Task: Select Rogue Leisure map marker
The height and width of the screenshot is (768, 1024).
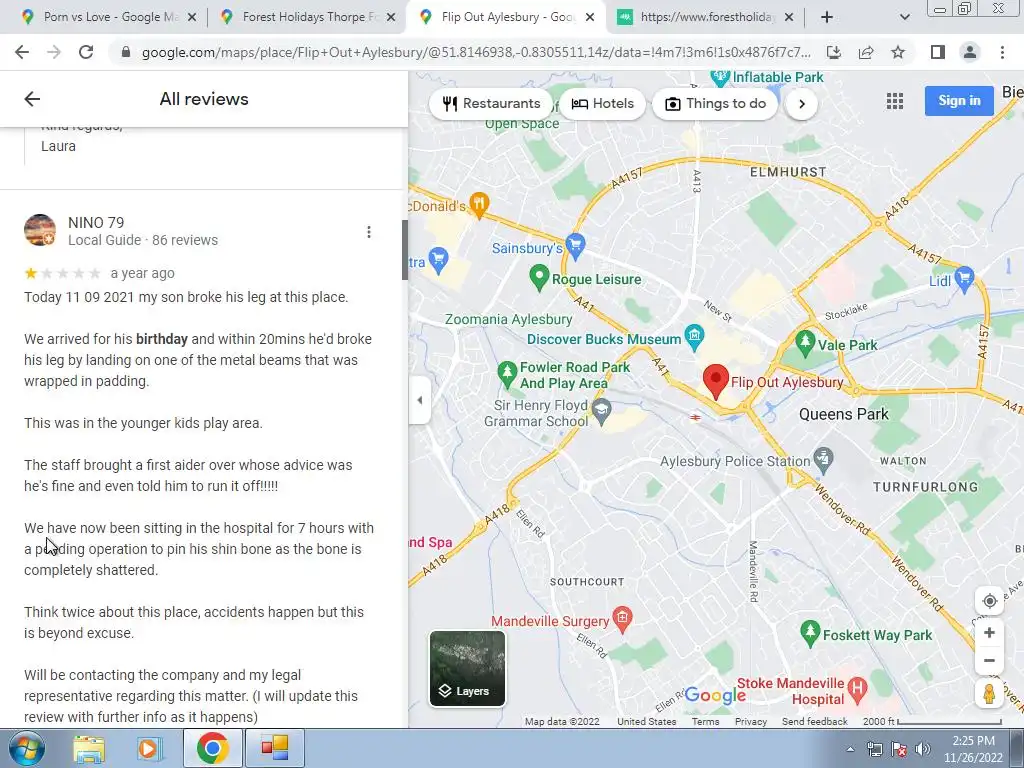Action: click(539, 278)
